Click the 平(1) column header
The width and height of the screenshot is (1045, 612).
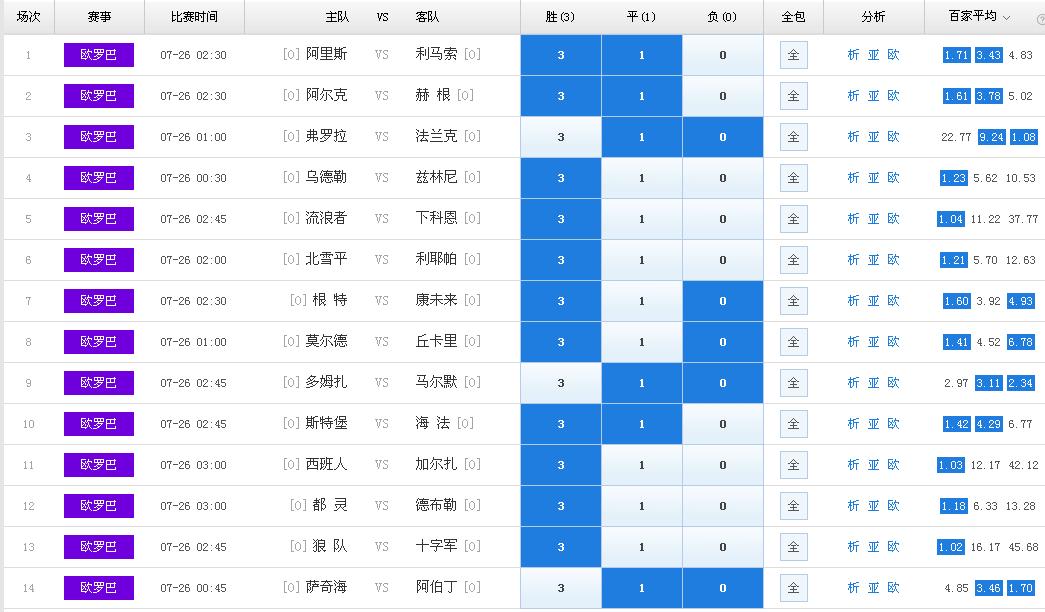641,17
